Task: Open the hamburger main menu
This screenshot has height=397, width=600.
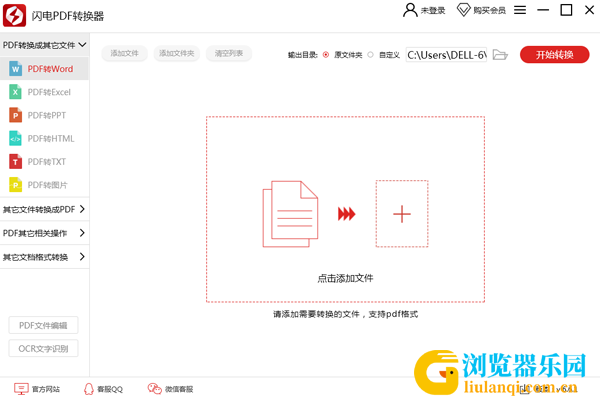Action: (520, 10)
